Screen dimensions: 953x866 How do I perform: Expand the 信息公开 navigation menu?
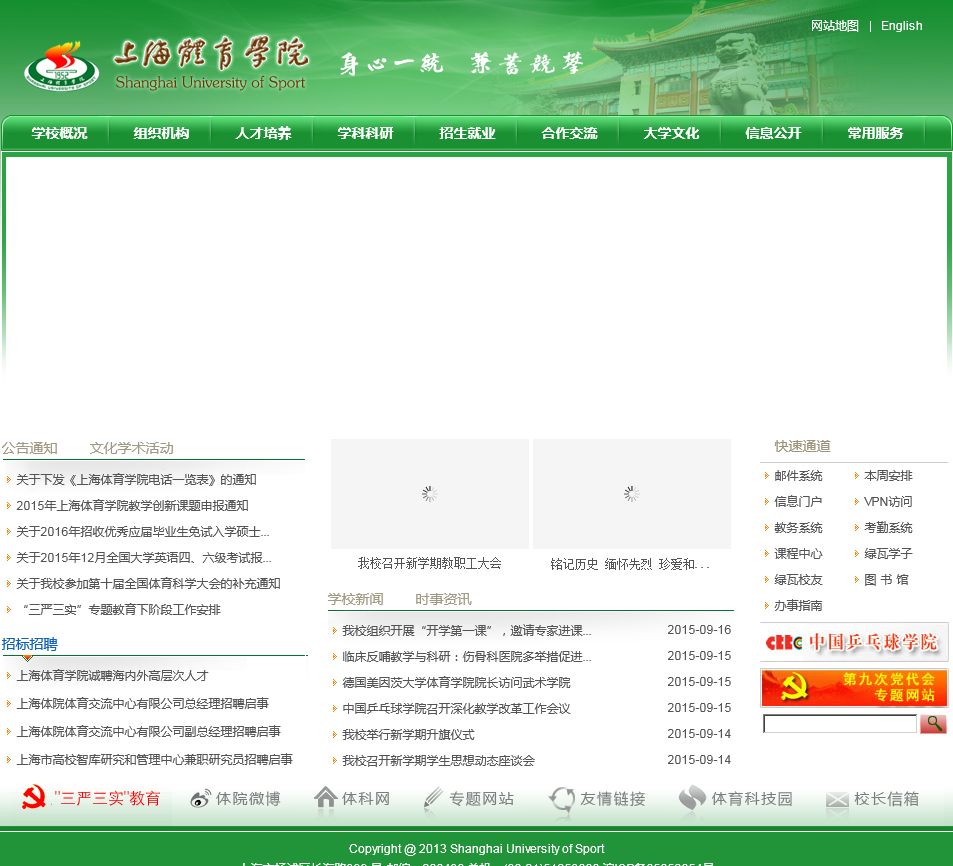tap(773, 133)
